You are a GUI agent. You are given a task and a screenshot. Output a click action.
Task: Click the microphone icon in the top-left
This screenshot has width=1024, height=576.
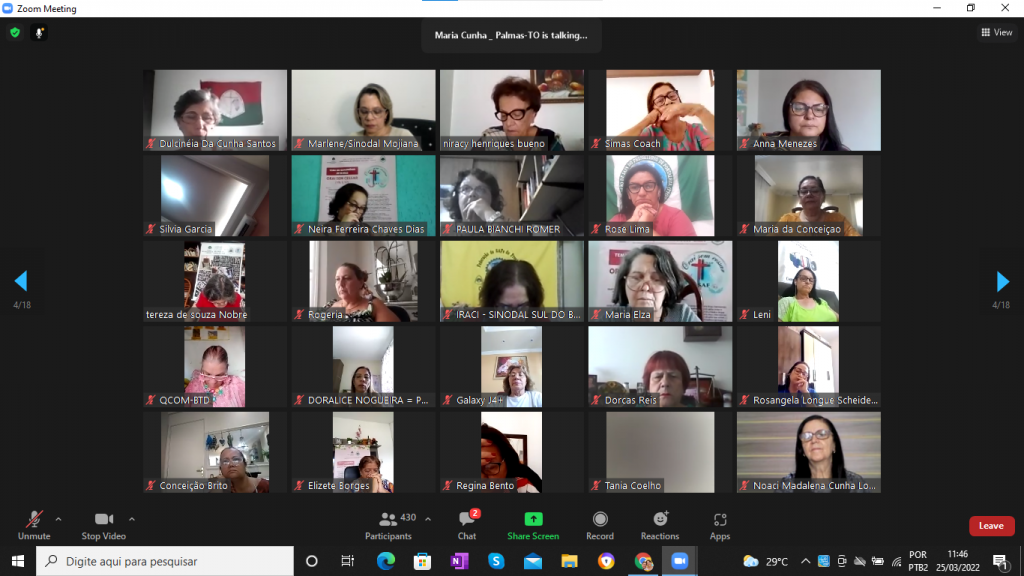[x=40, y=33]
